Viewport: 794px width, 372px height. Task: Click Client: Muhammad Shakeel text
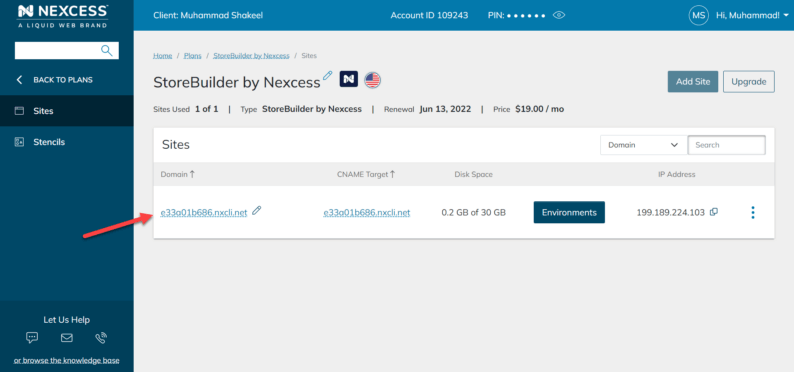point(208,15)
